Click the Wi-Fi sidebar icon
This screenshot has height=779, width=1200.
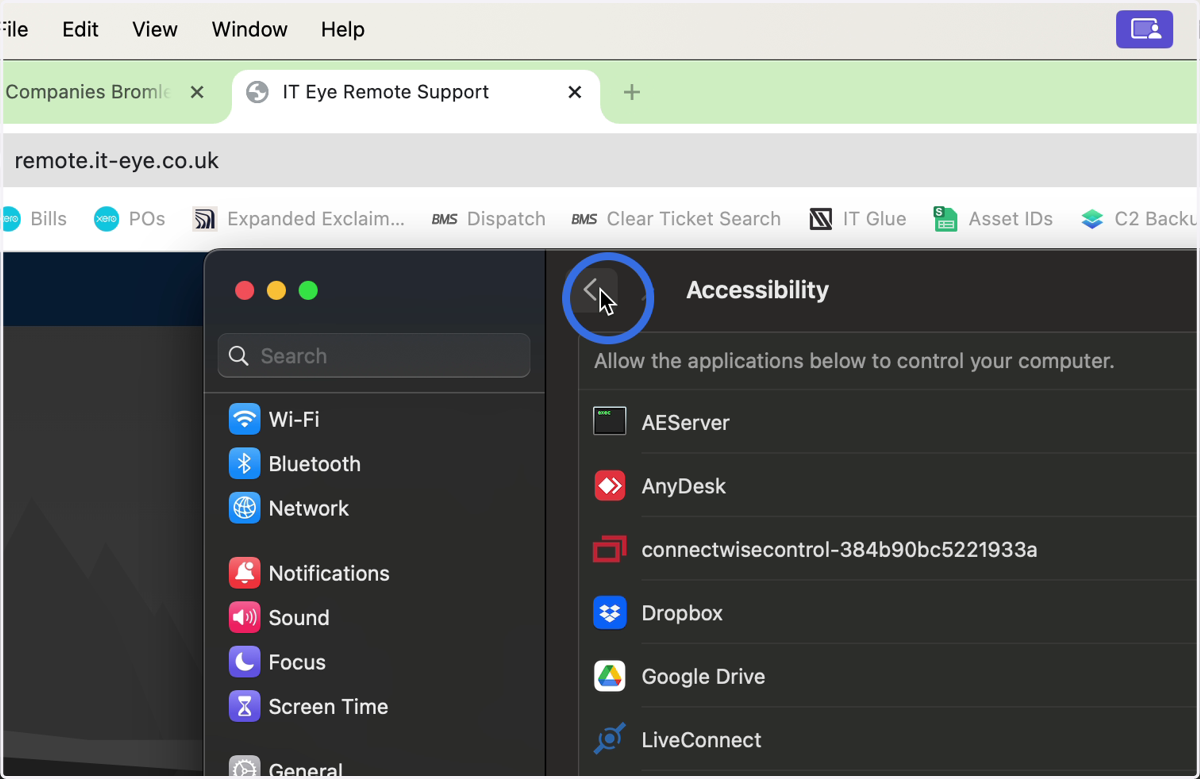click(x=244, y=419)
